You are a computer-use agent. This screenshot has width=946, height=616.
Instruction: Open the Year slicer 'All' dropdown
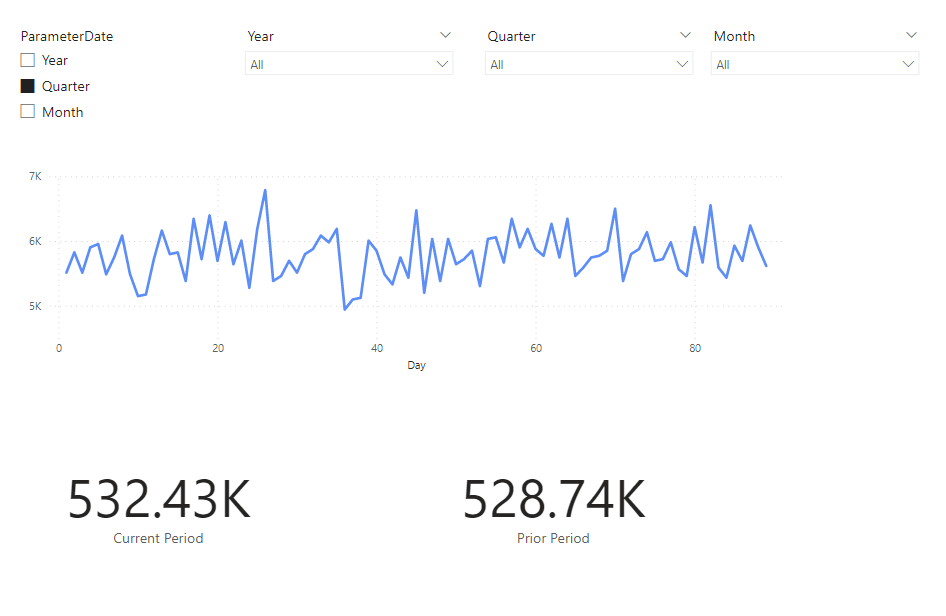pyautogui.click(x=349, y=64)
